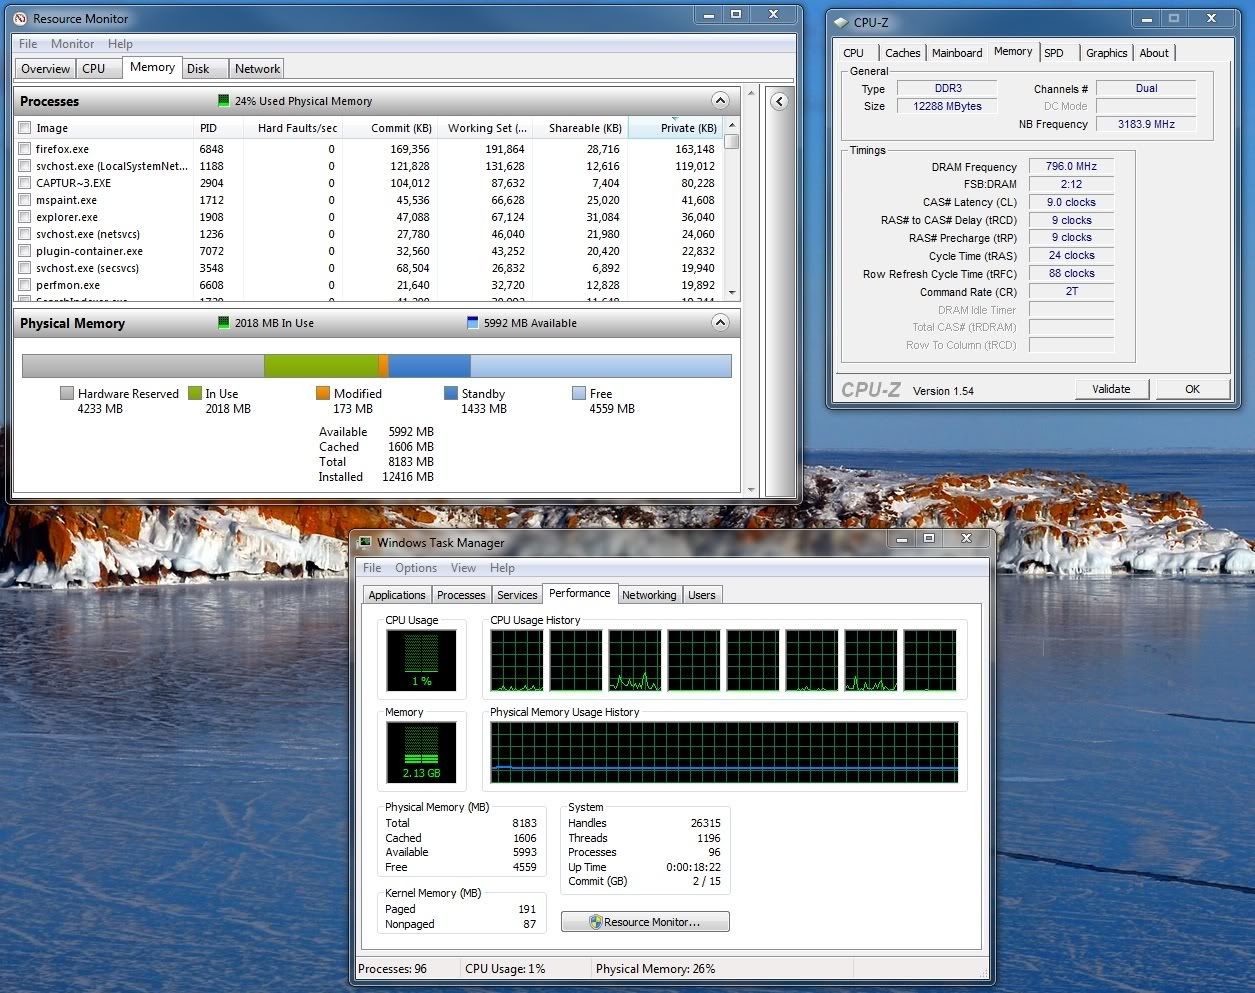Open the Help menu in Resource Monitor
The height and width of the screenshot is (993, 1255).
[x=120, y=44]
